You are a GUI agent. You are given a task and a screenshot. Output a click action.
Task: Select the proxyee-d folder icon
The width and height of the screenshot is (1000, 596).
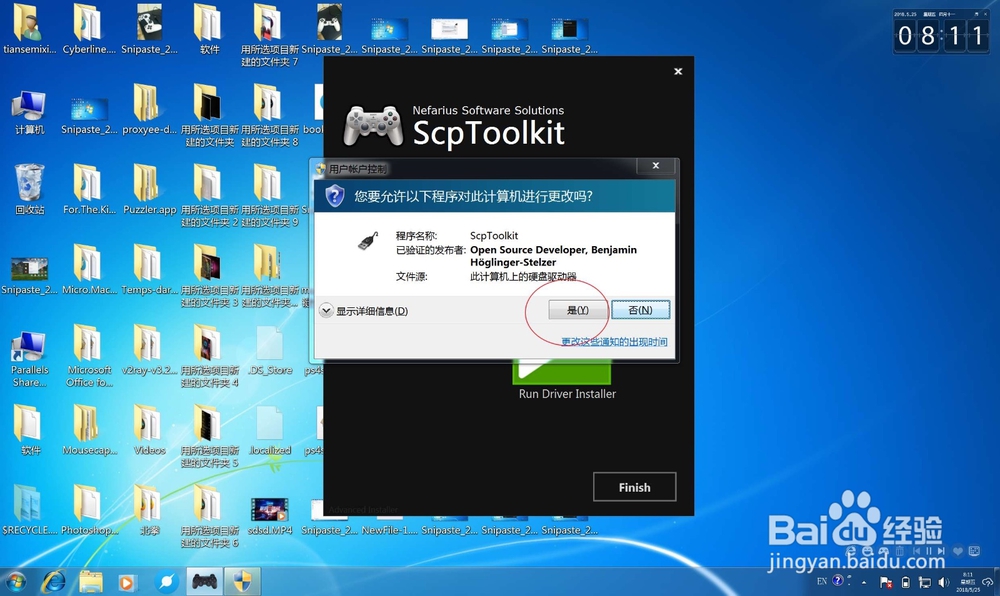coord(149,109)
